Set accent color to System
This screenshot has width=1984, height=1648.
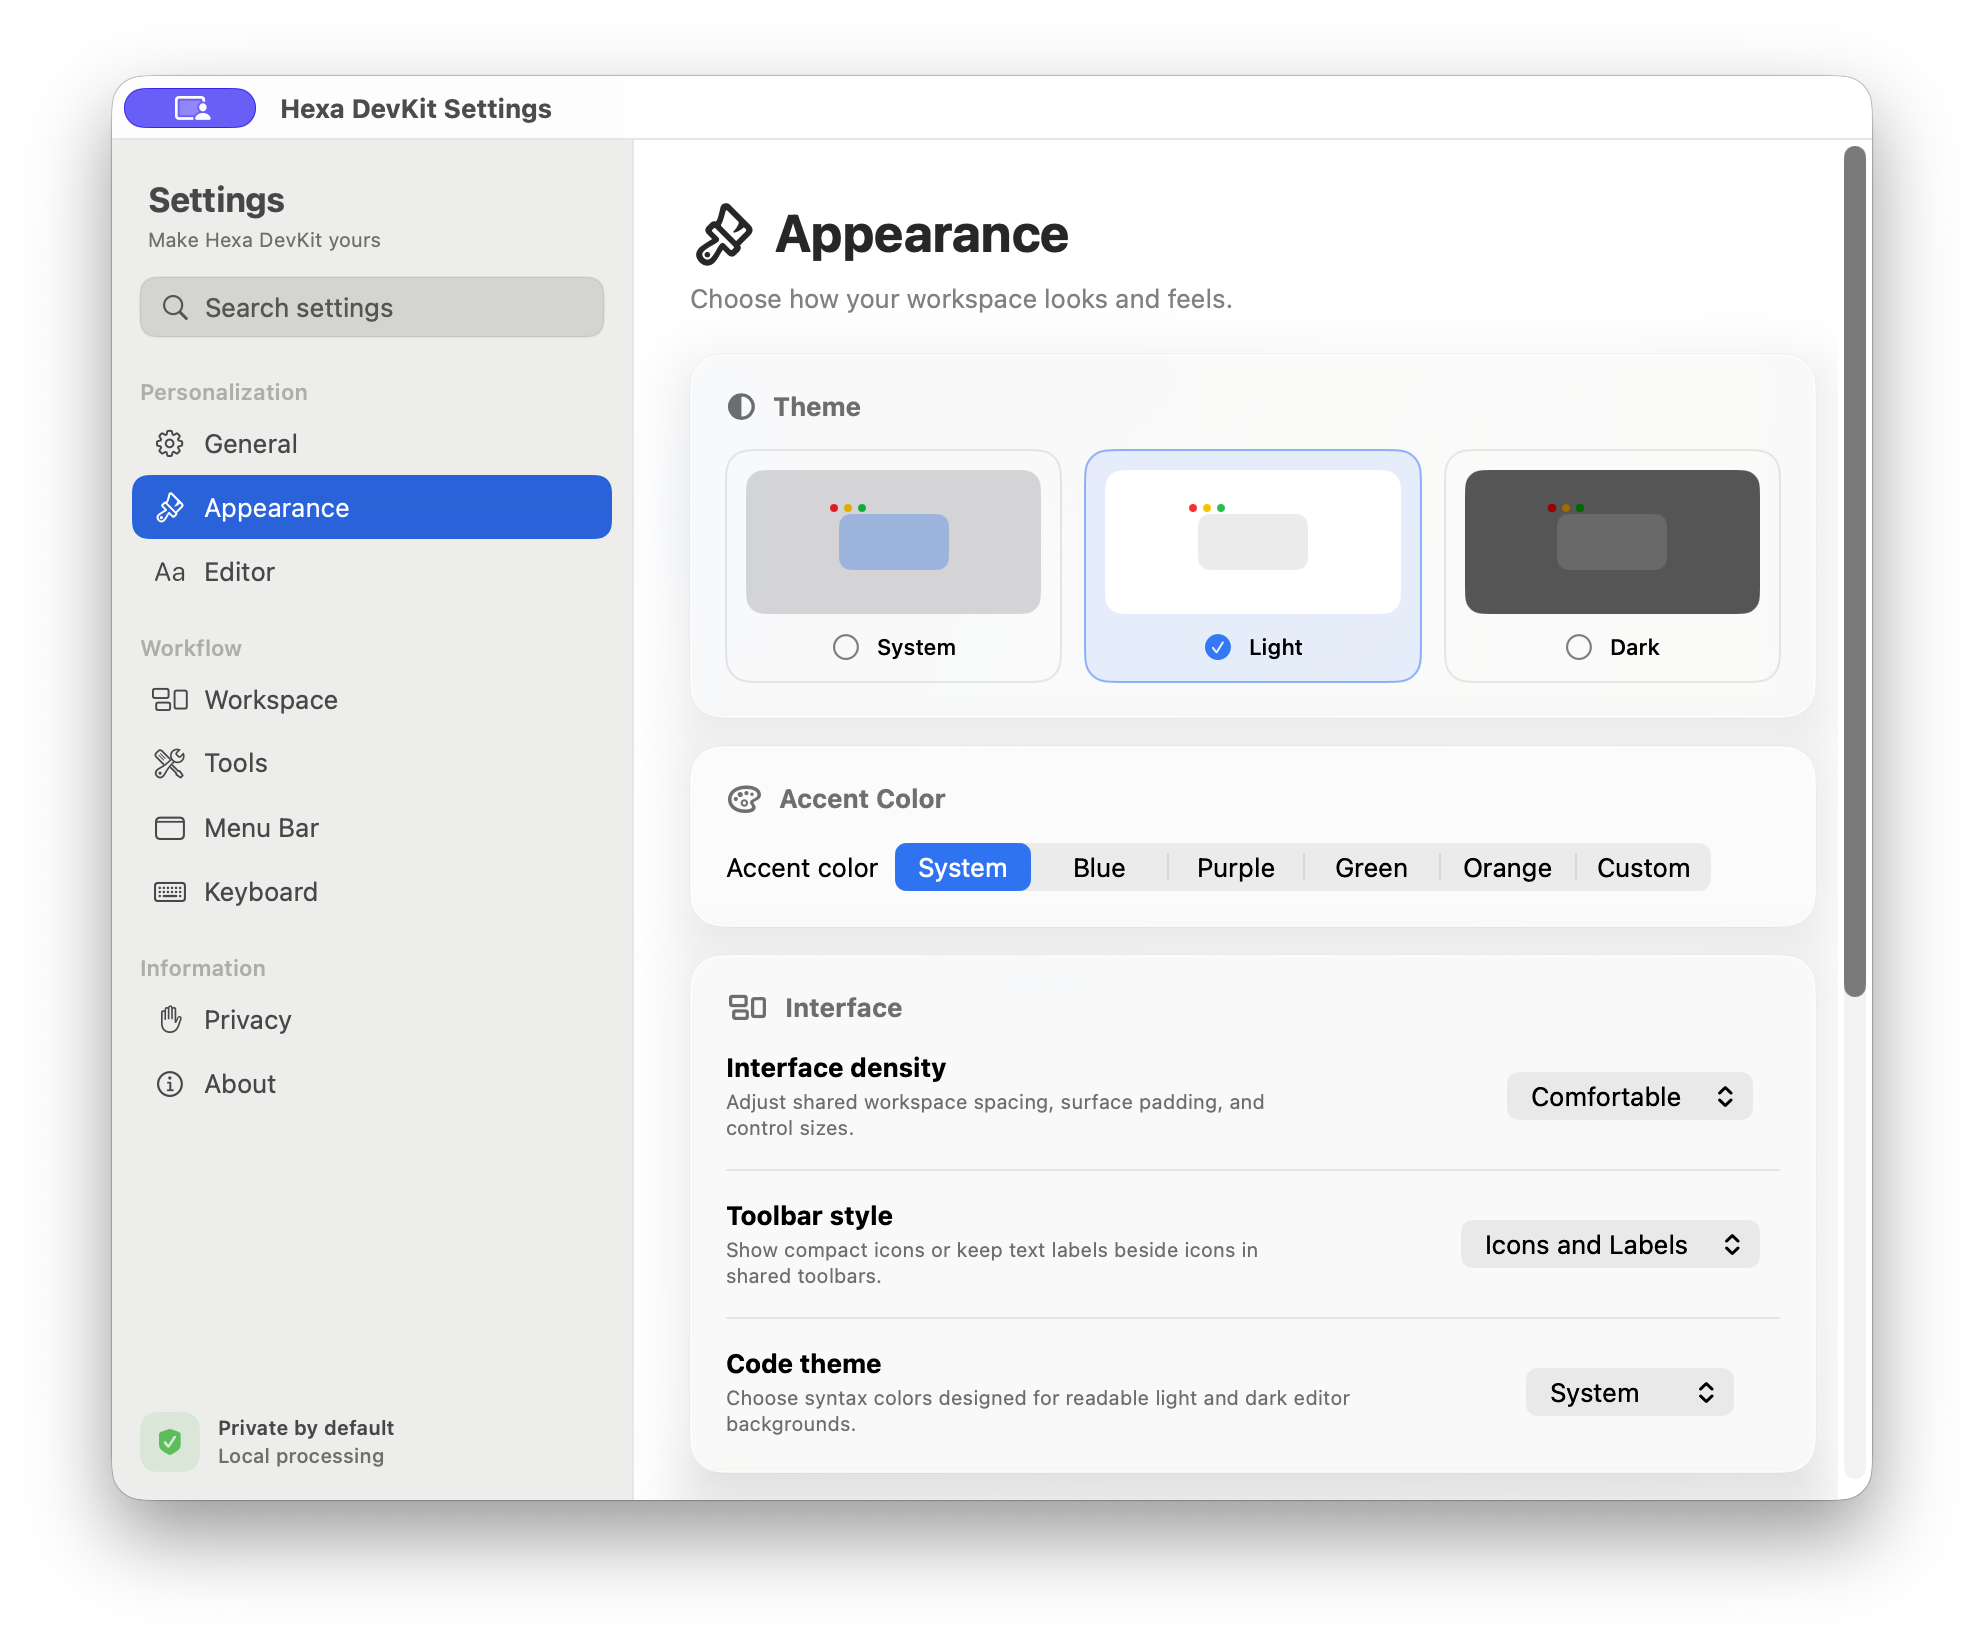click(962, 868)
